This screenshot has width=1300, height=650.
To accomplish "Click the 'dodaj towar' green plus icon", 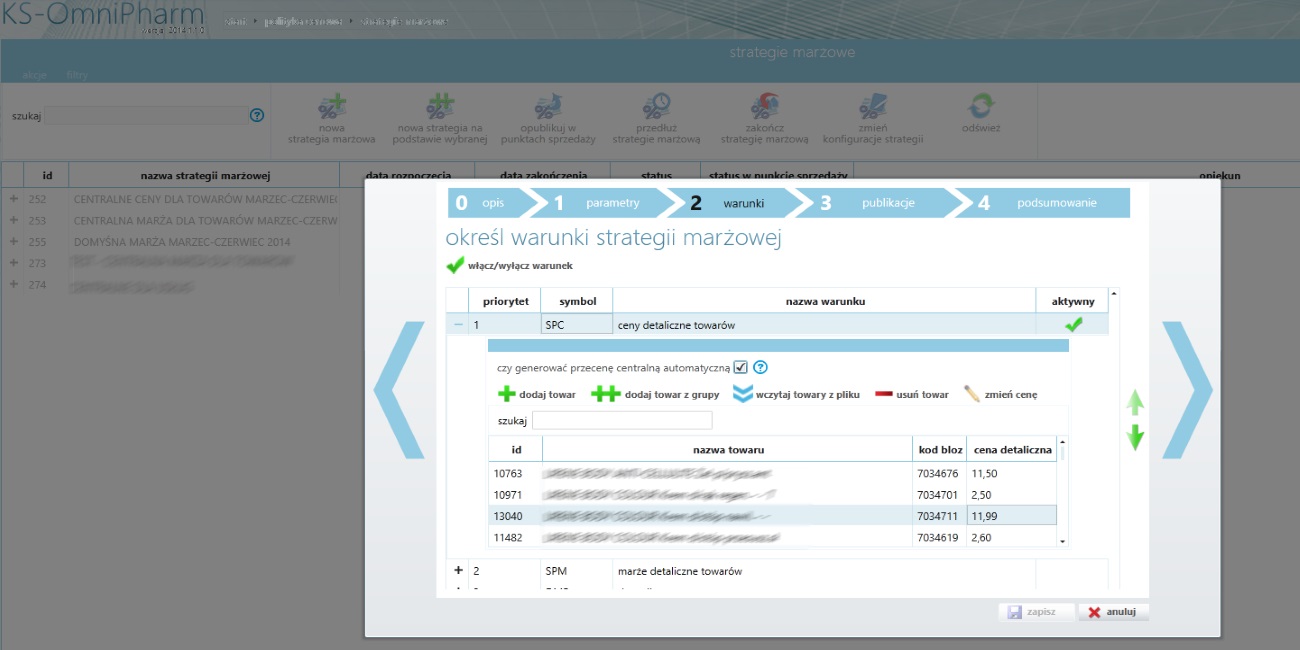I will coord(507,395).
